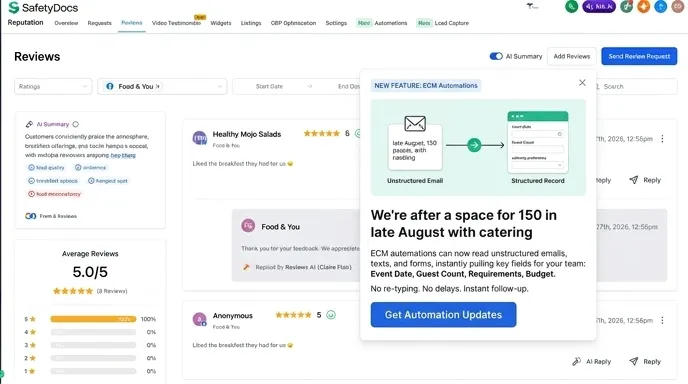Screen dimensions: 688x384
Task: Click the AI Summary wand icon
Action: [29, 124]
